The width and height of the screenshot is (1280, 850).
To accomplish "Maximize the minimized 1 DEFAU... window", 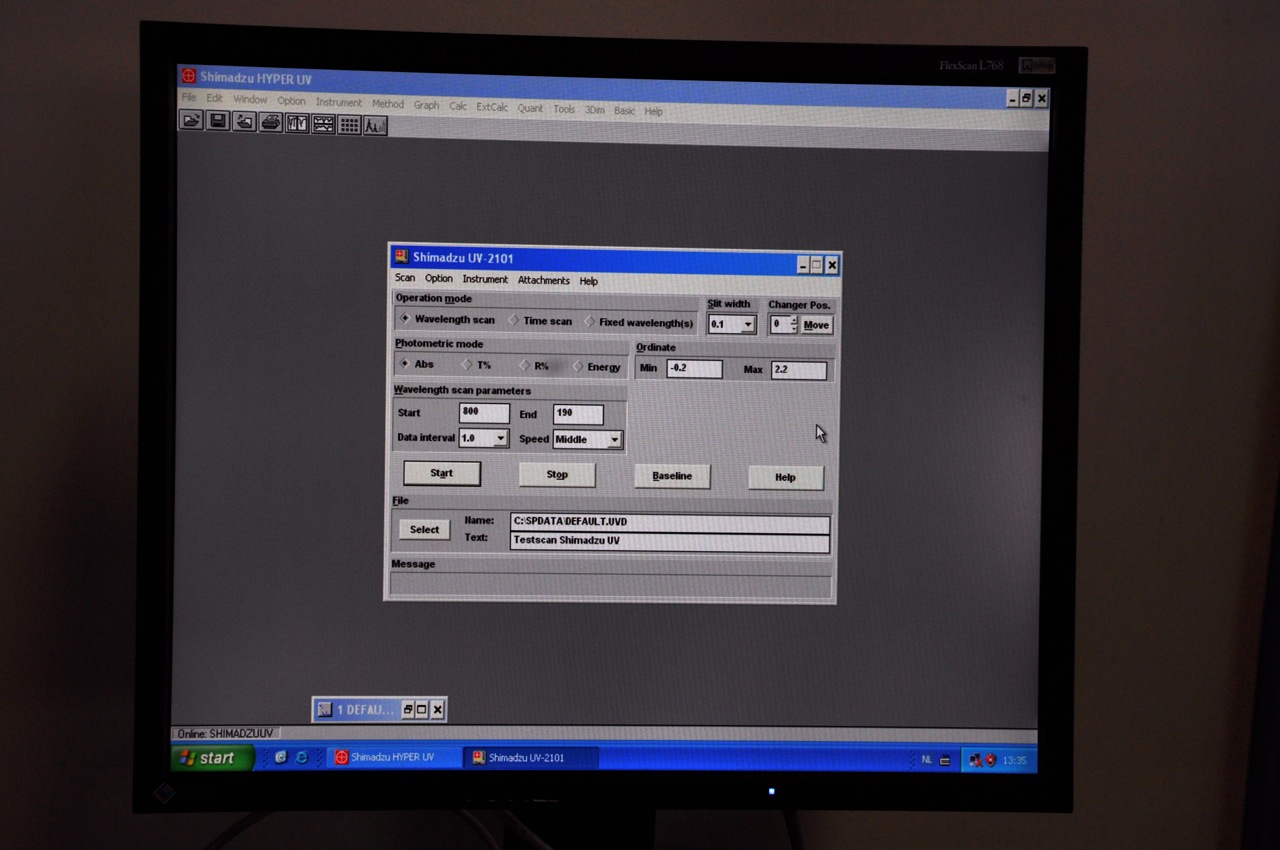I will tap(421, 710).
